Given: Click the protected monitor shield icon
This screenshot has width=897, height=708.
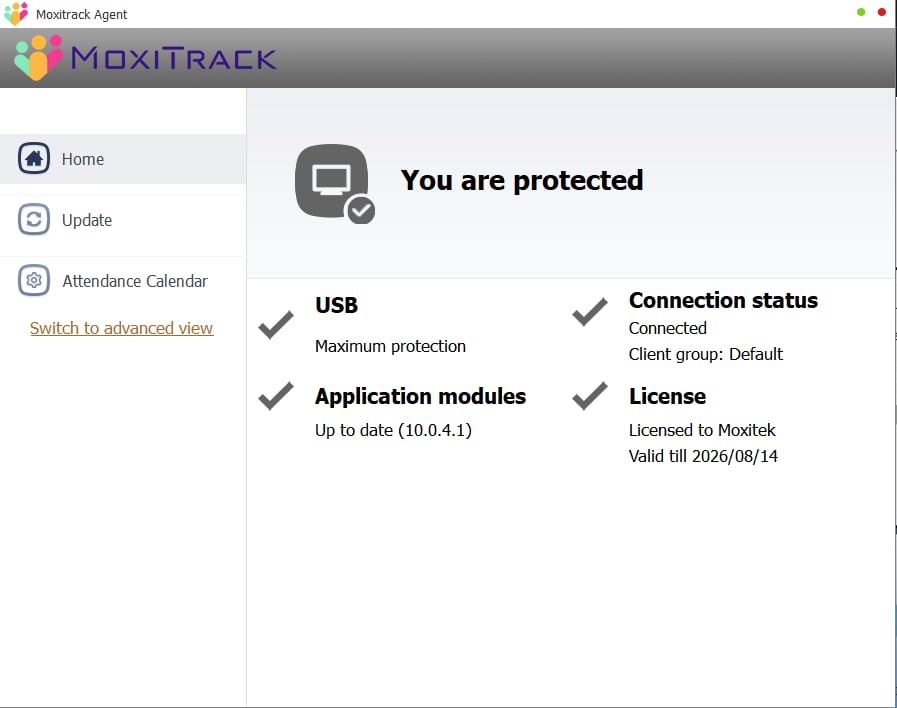Looking at the screenshot, I should point(334,183).
